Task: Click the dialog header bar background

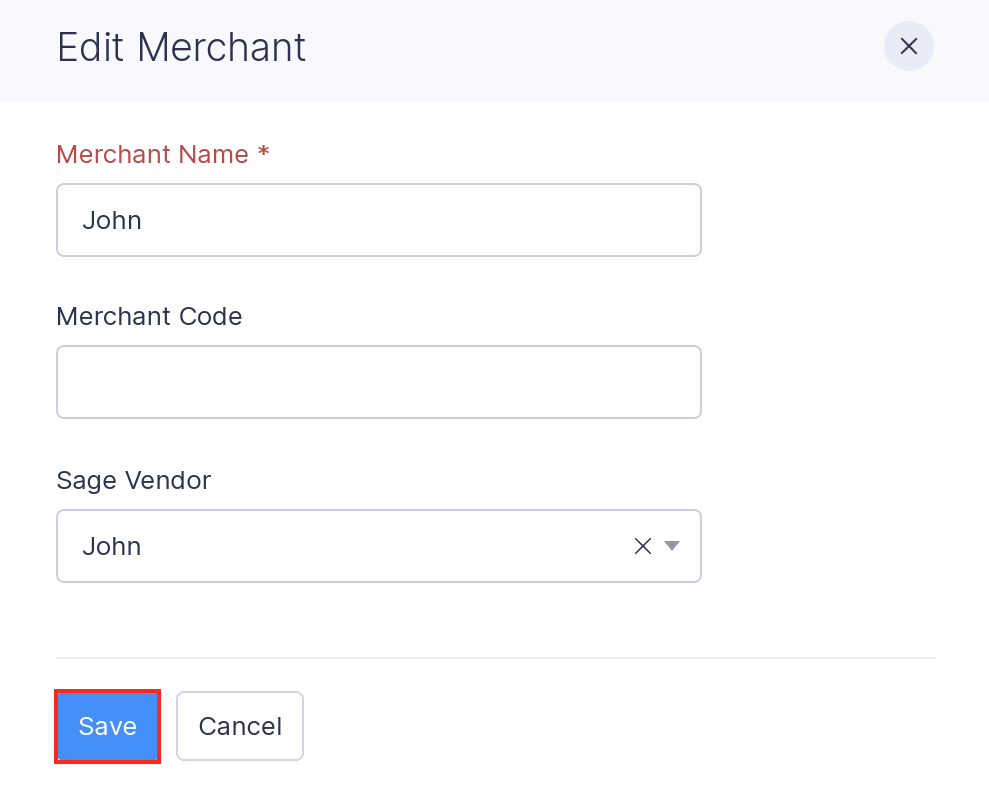Action: click(x=600, y=48)
